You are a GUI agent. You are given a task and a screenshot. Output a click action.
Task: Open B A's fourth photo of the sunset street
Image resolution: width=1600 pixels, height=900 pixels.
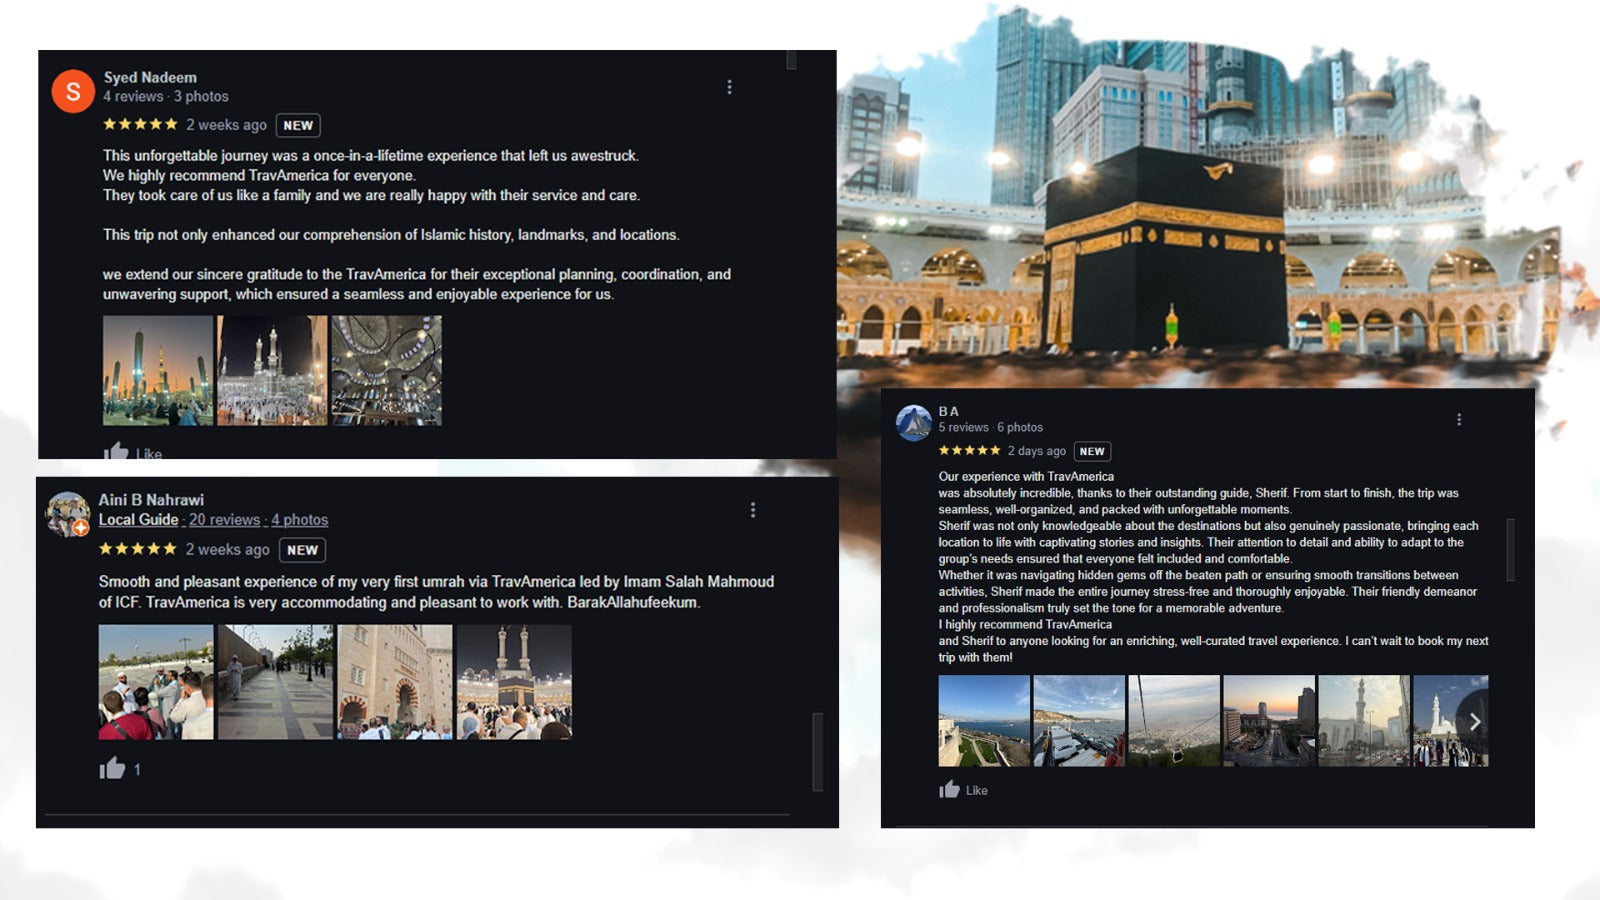(1269, 721)
